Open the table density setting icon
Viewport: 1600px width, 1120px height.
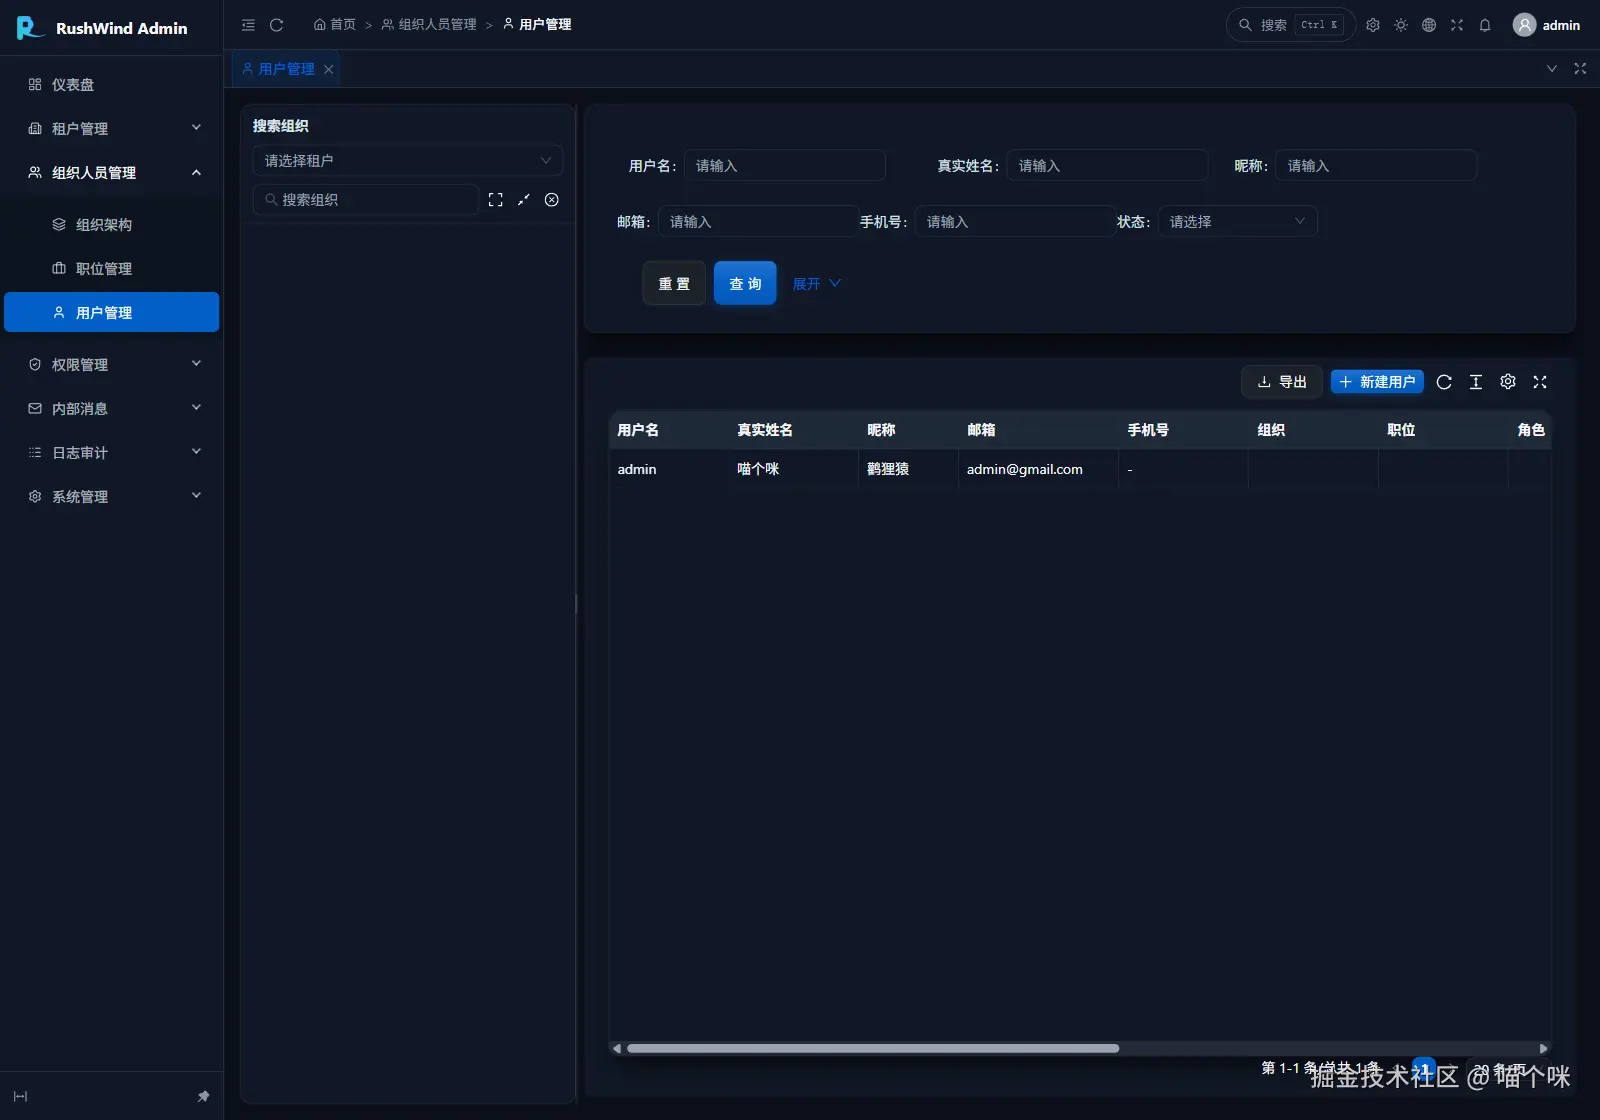tap(1476, 382)
